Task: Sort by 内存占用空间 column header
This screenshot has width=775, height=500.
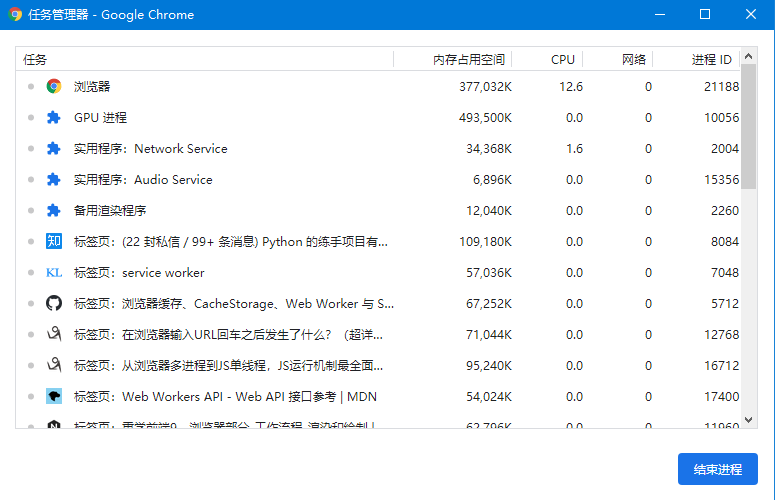Action: pyautogui.click(x=469, y=60)
